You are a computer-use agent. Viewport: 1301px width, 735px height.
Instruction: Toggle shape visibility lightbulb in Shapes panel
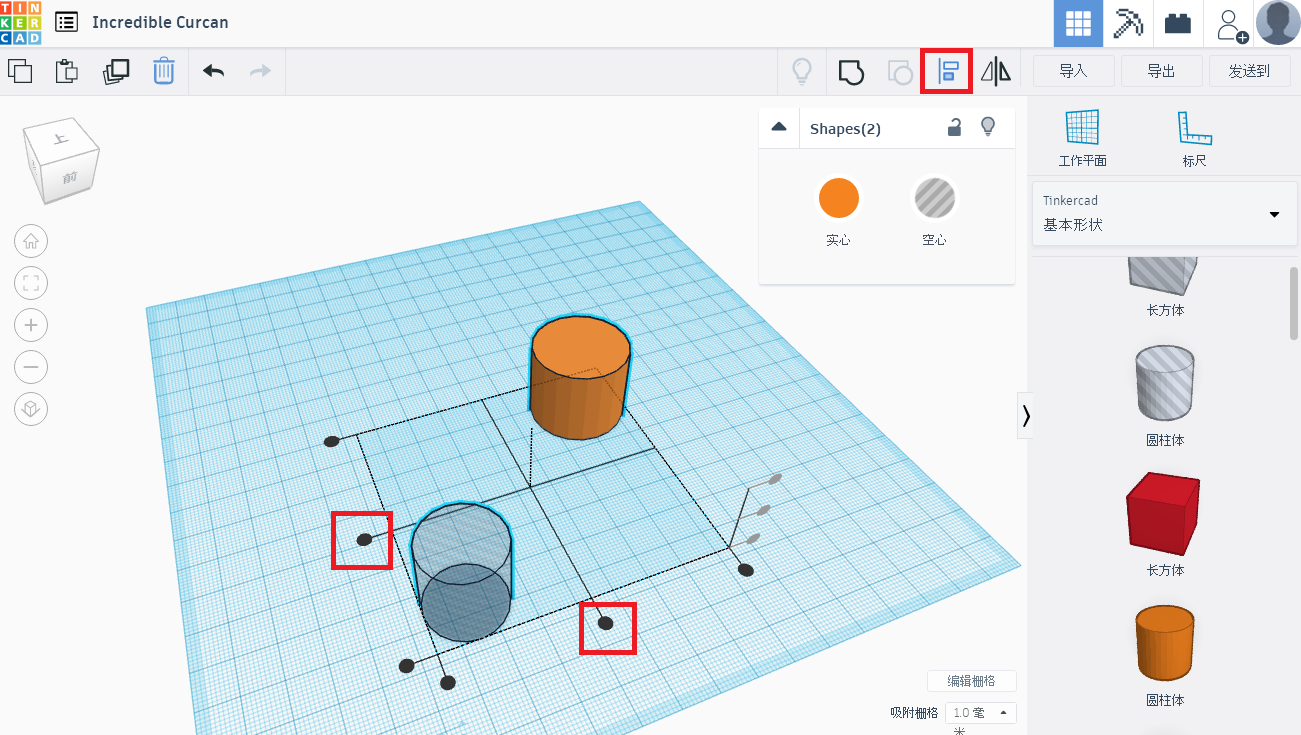988,127
